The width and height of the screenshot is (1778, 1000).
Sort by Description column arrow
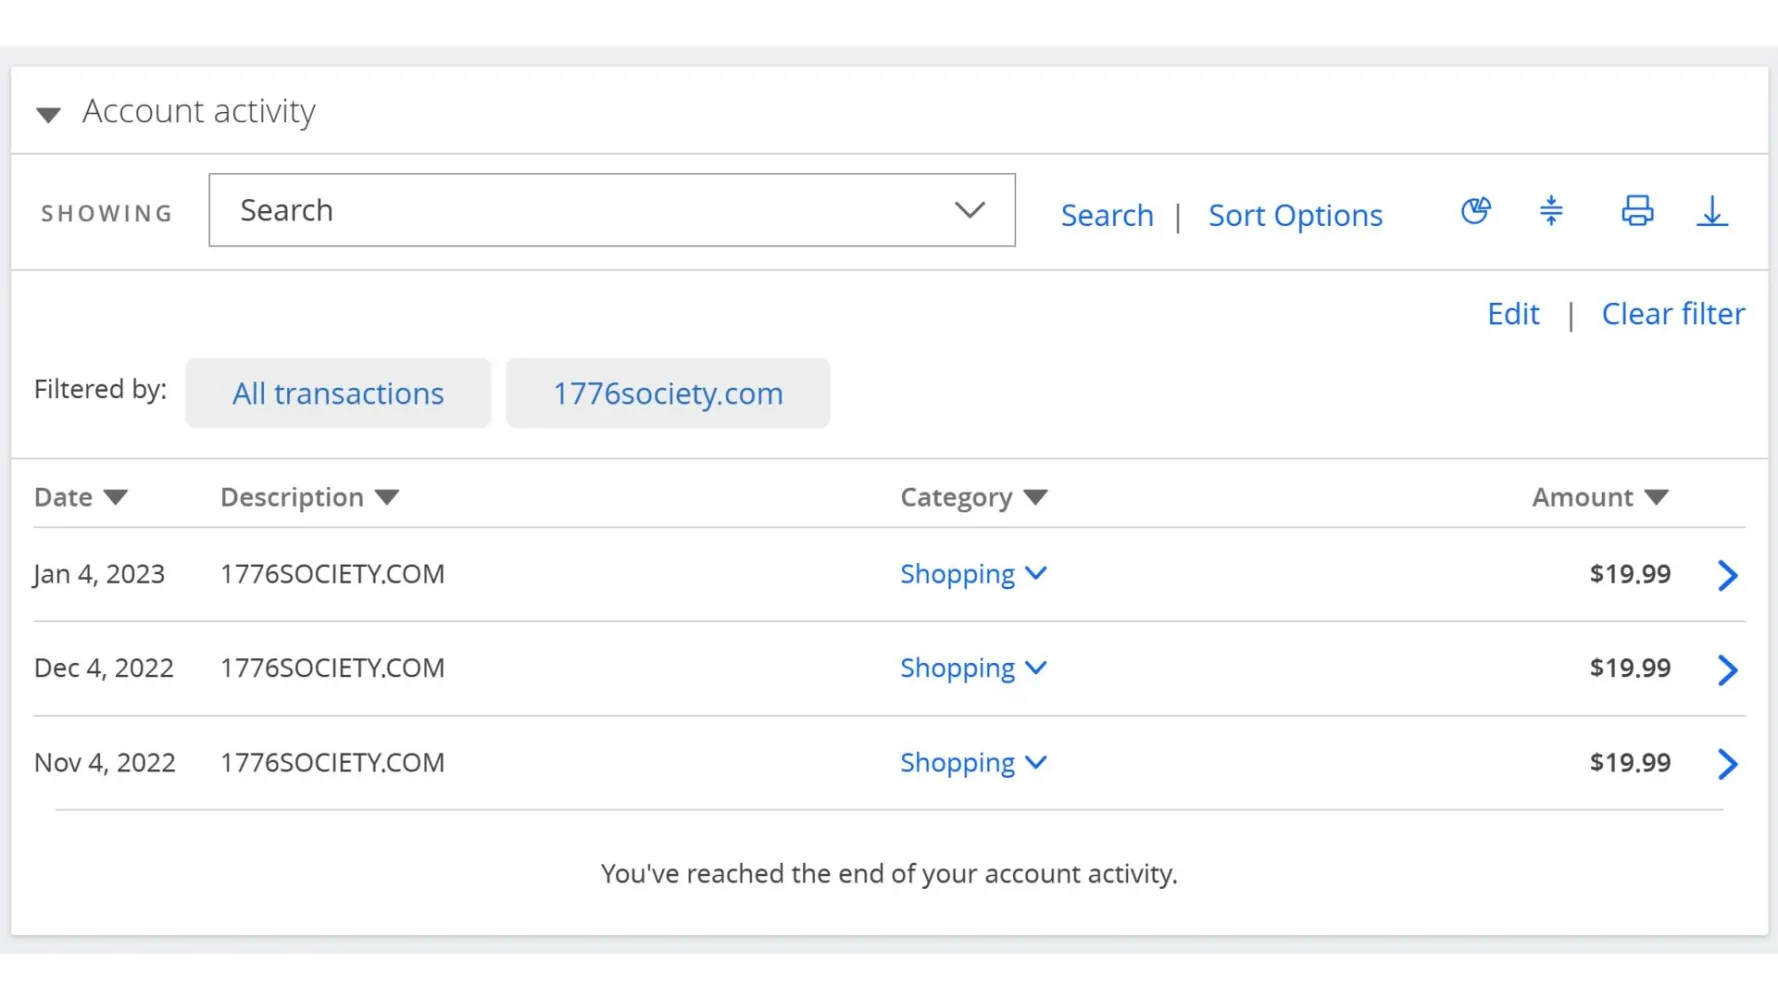coord(387,497)
